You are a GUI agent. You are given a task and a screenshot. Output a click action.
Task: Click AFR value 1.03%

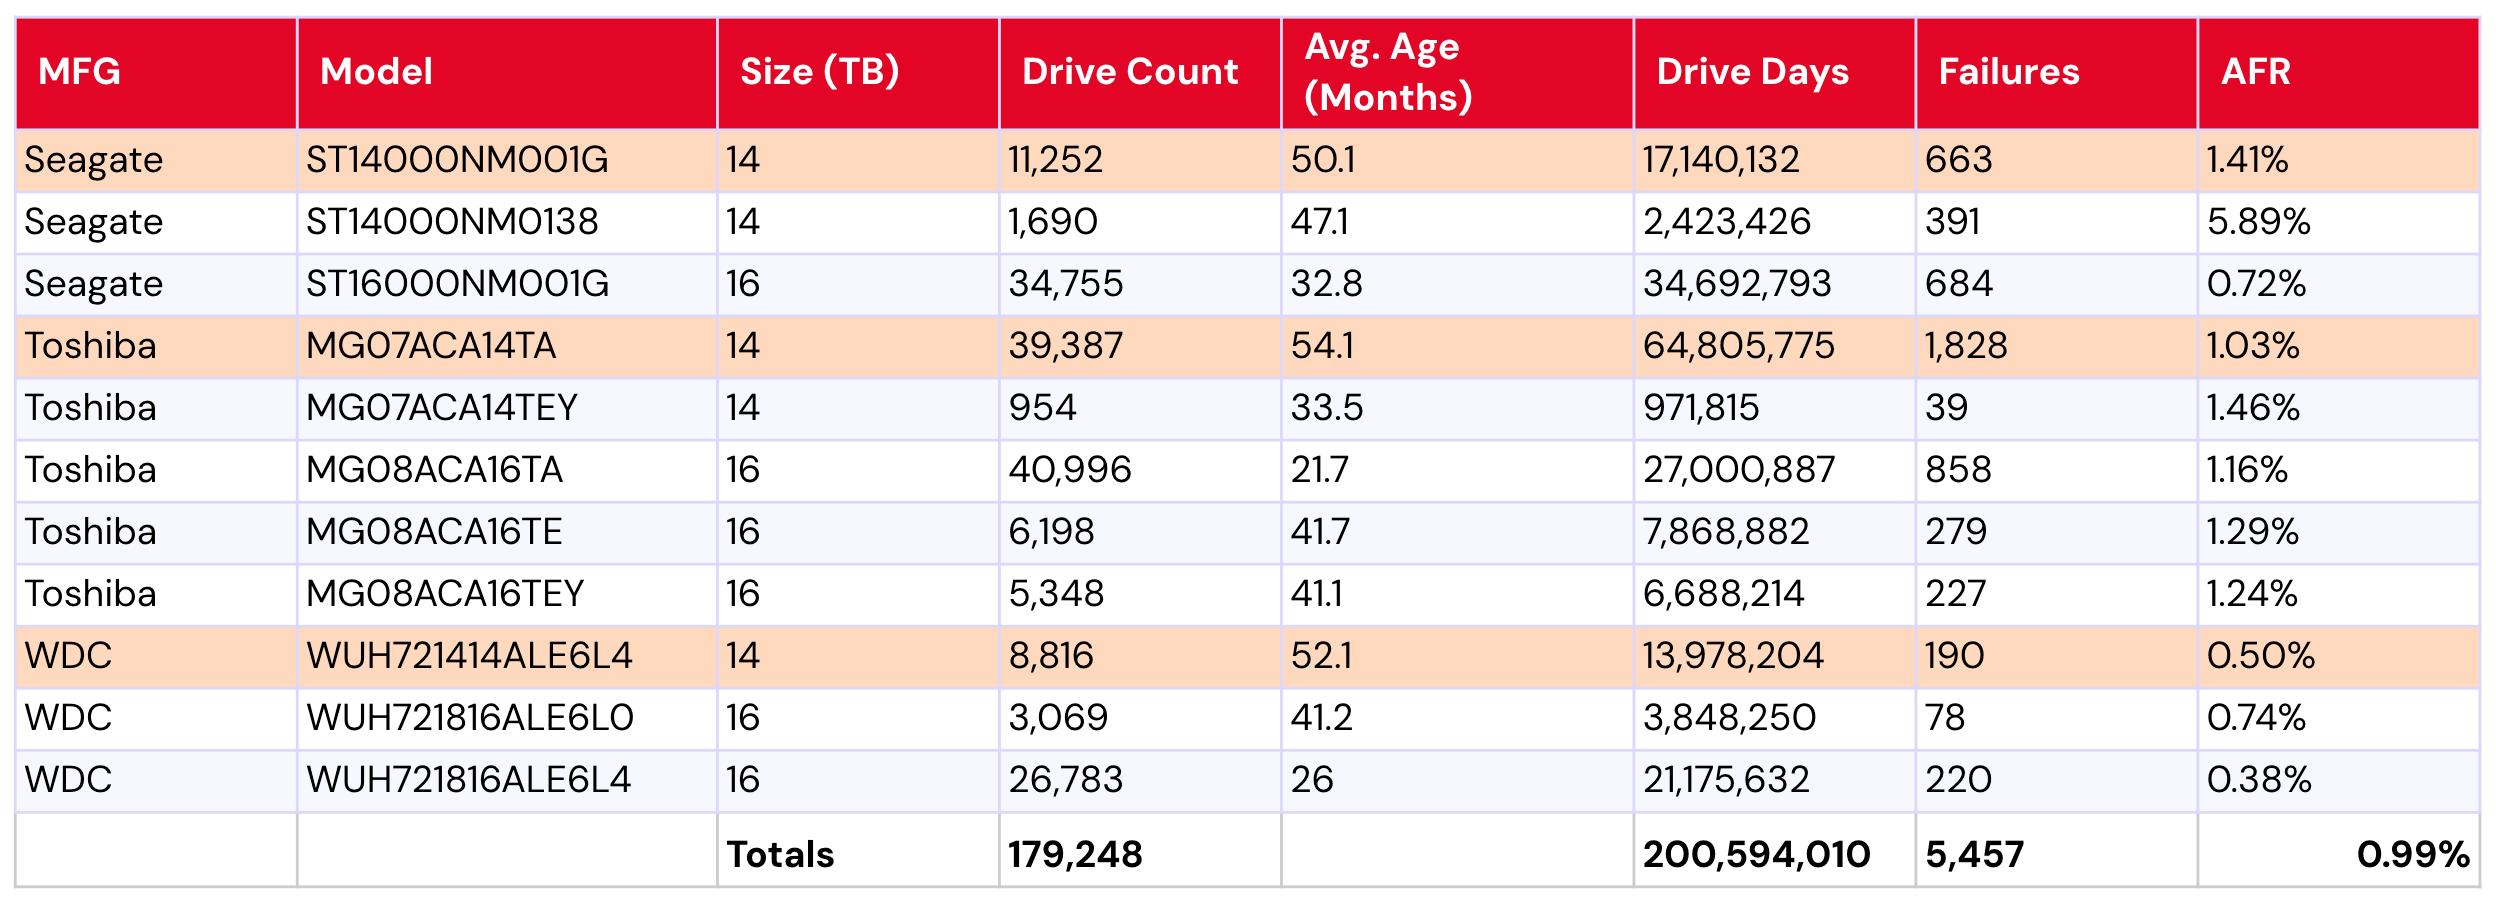(2253, 346)
